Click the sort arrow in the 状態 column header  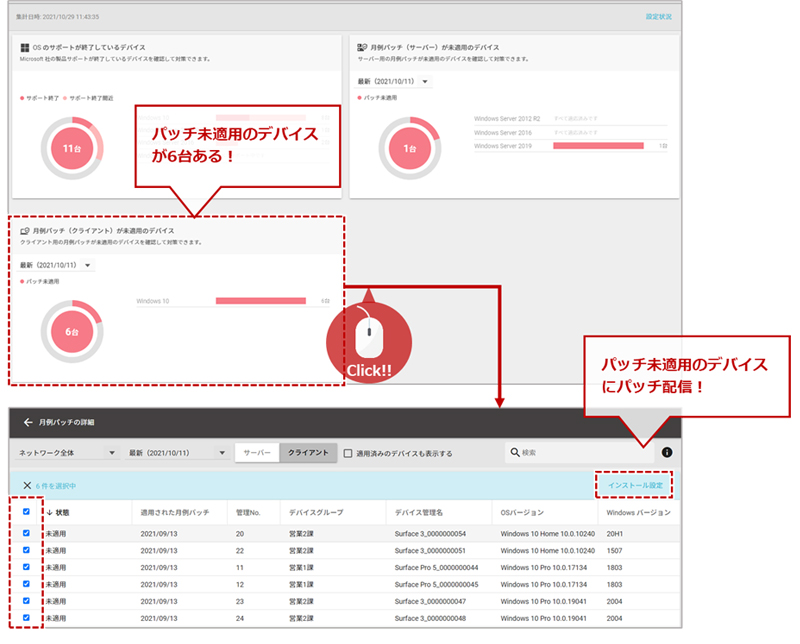click(x=49, y=512)
